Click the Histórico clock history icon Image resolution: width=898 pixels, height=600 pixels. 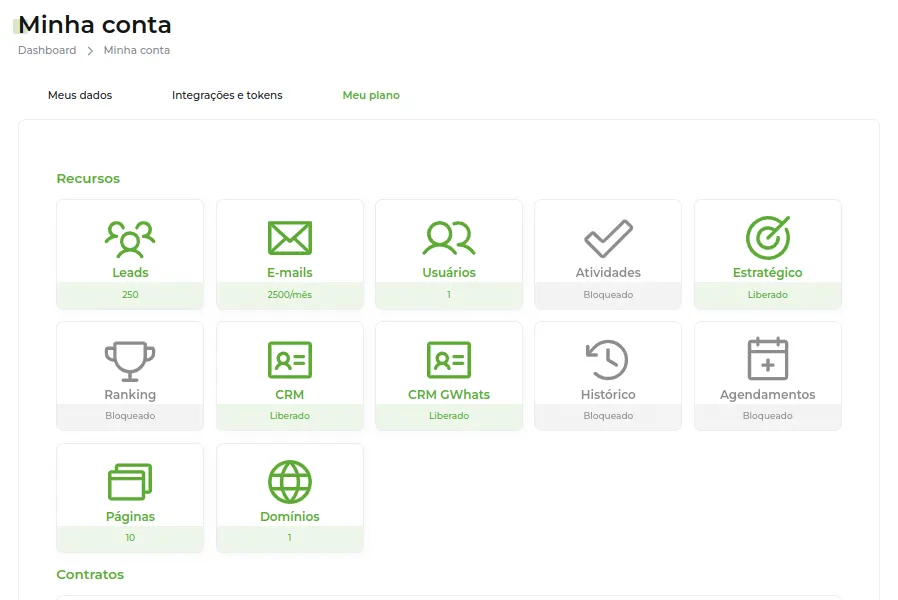[x=607, y=360]
